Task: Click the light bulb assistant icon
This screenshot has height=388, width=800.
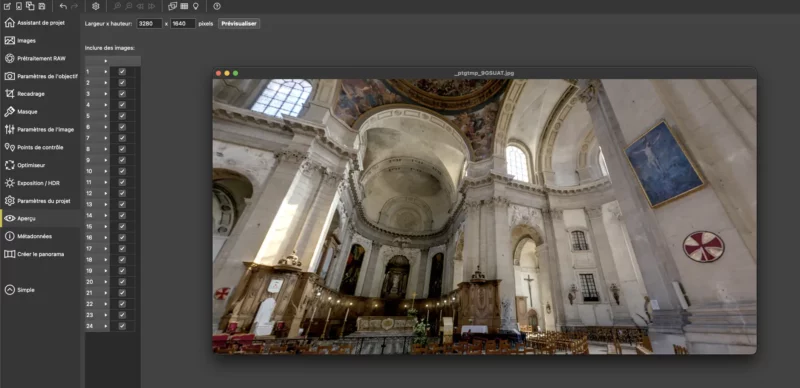Action: point(195,6)
